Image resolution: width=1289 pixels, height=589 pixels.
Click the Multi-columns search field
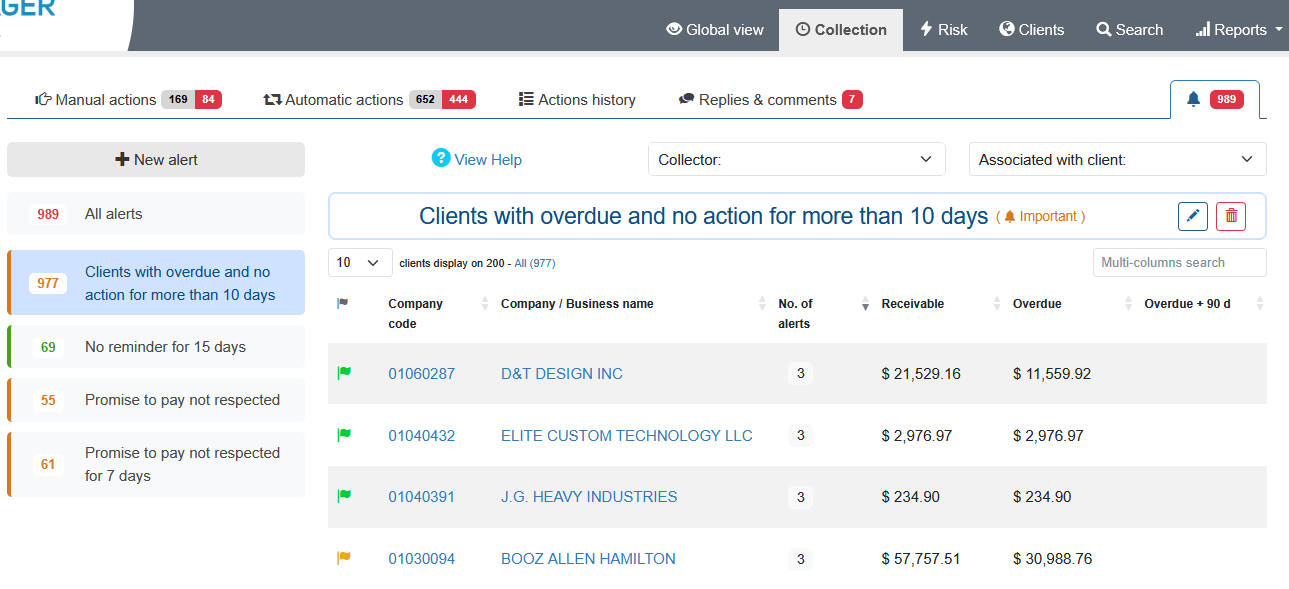click(1178, 262)
